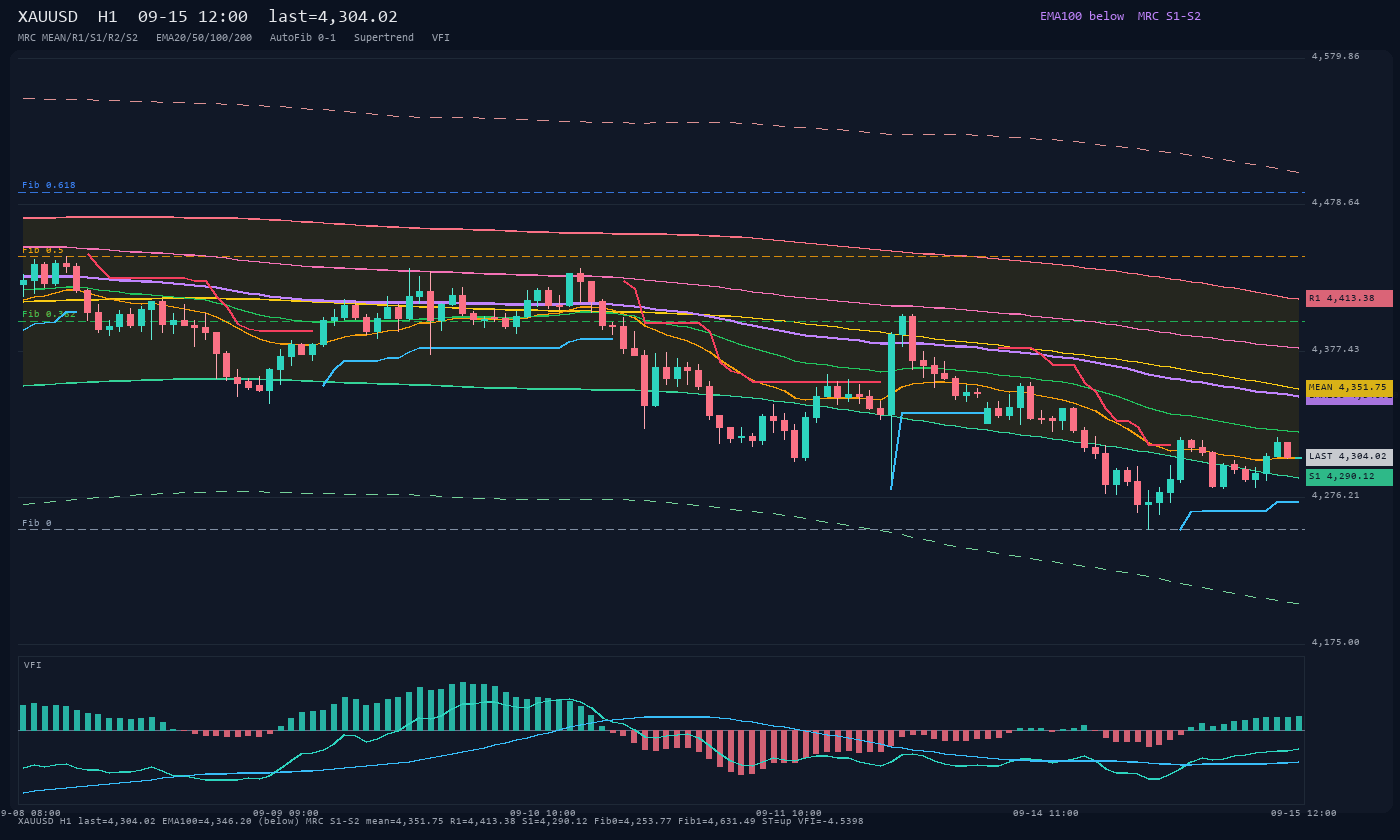Click the 4,377.43 price axis label

point(1336,349)
